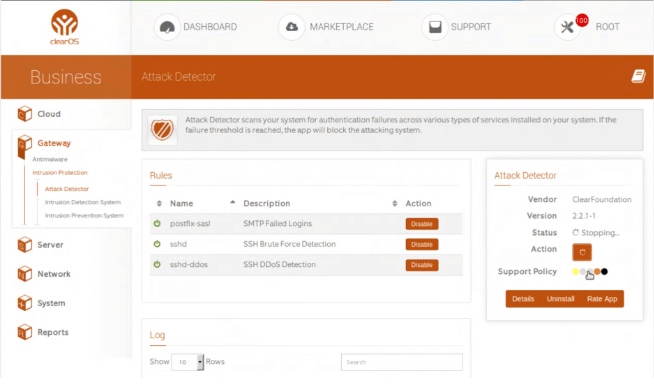
Task: Click the Business edition banner
Action: pos(66,77)
